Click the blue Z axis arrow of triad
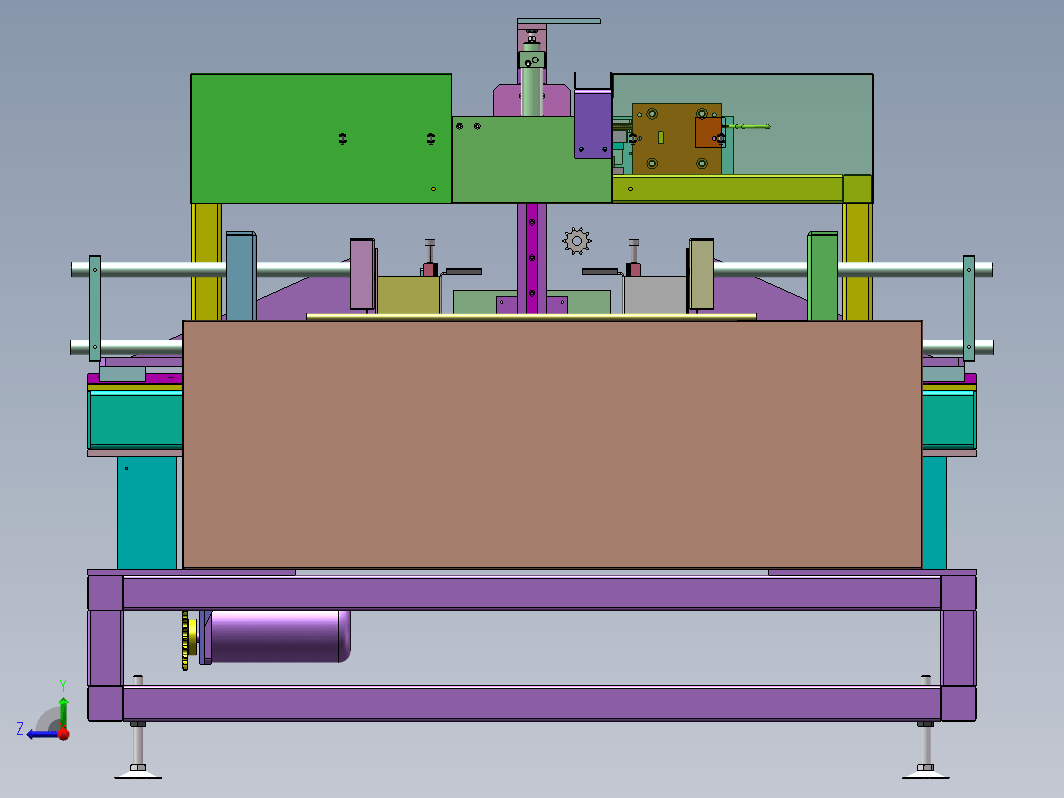This screenshot has height=798, width=1064. pyautogui.click(x=42, y=734)
